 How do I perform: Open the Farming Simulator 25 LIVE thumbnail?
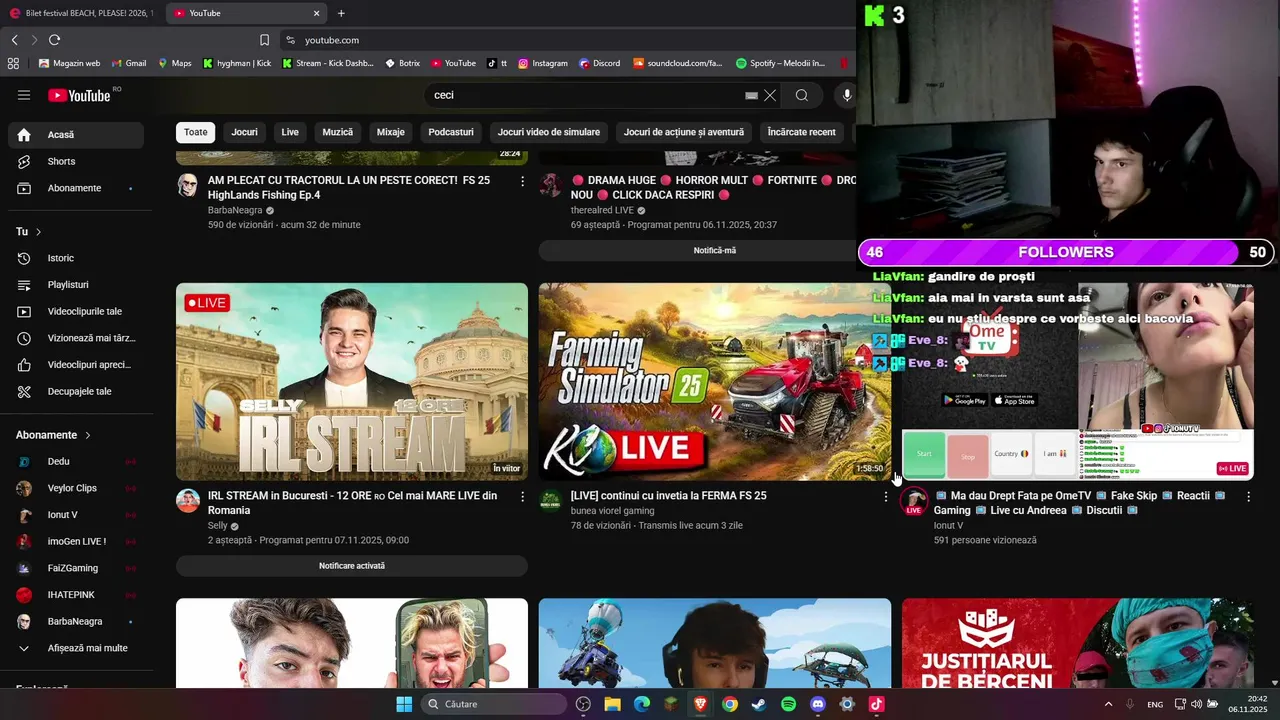coord(715,381)
